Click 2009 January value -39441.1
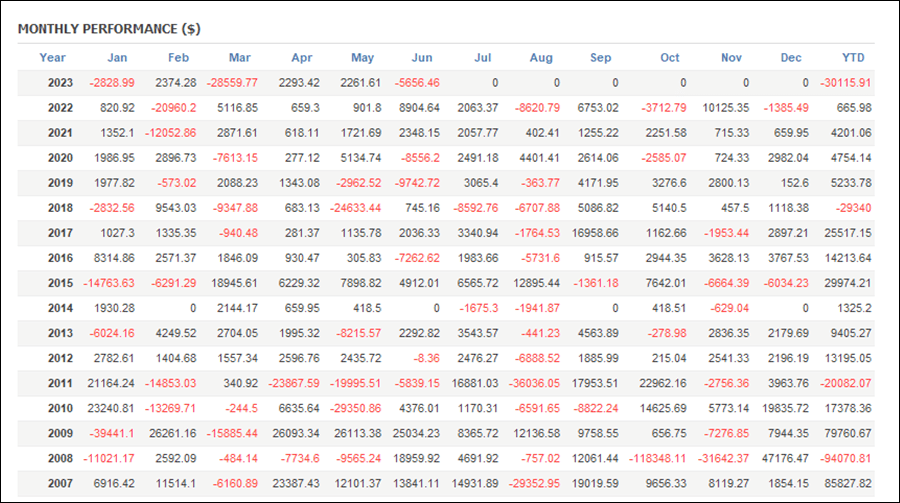The width and height of the screenshot is (900, 503). [x=111, y=434]
